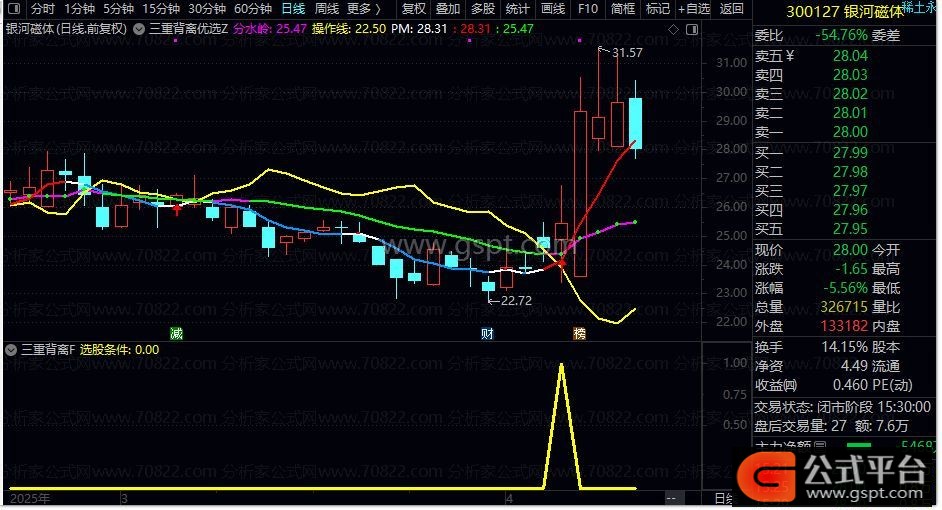Click the 卖四 price 28.03
Image resolution: width=942 pixels, height=510 pixels.
click(x=850, y=75)
